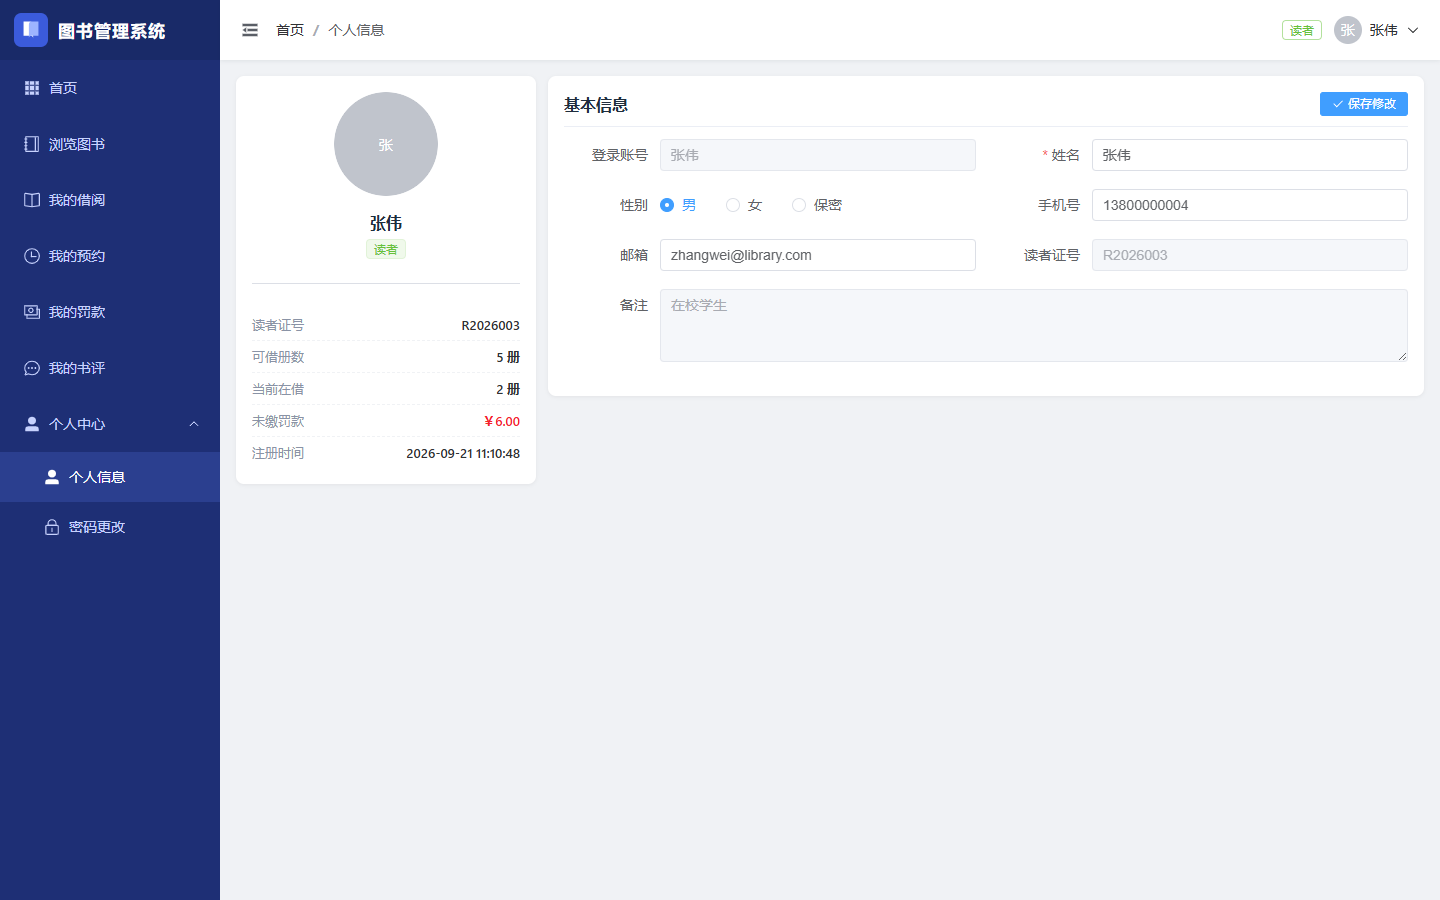The height and width of the screenshot is (900, 1440).
Task: Open 浏览图书 via its sidebar icon
Action: [x=32, y=144]
